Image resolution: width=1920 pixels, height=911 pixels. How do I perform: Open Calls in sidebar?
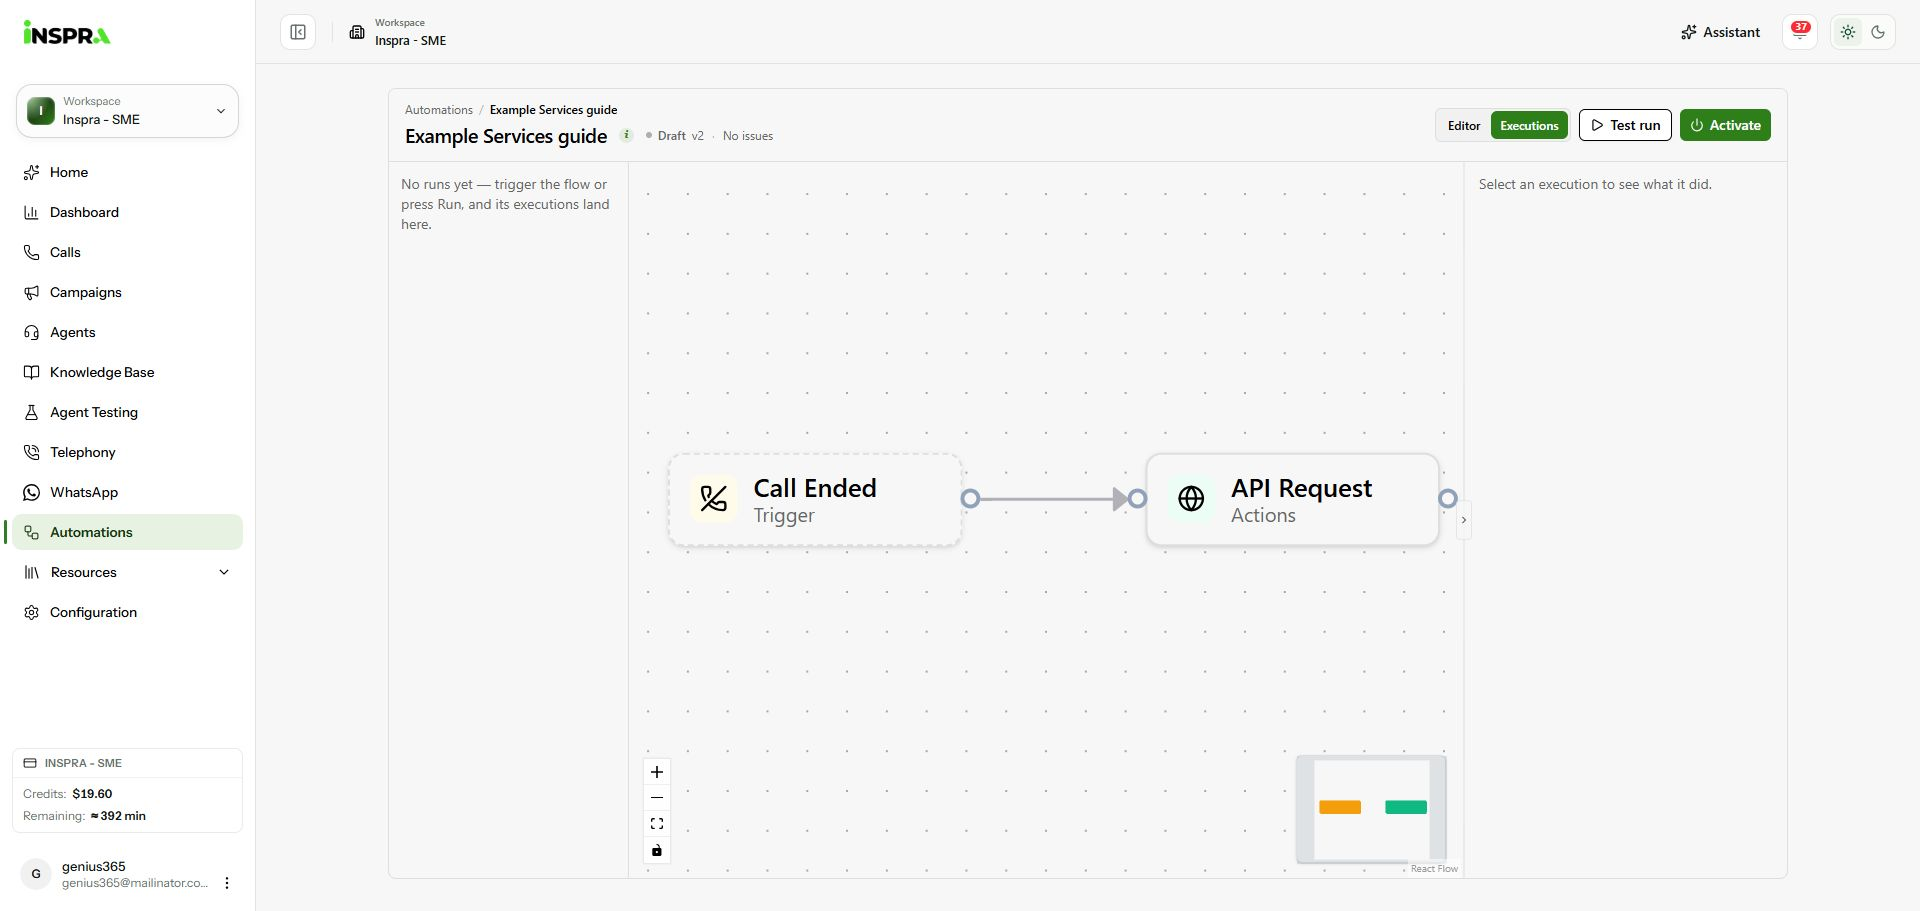coord(127,252)
